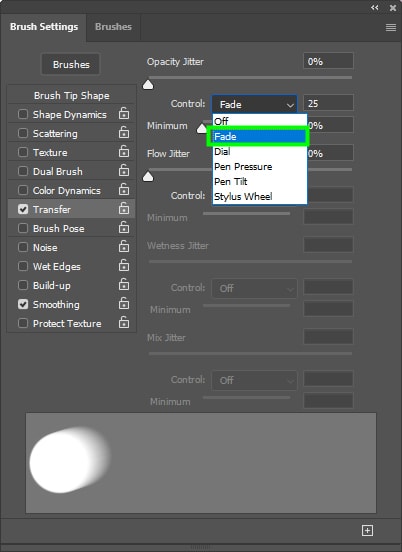Uncheck the Transfer checkbox

tap(23, 209)
